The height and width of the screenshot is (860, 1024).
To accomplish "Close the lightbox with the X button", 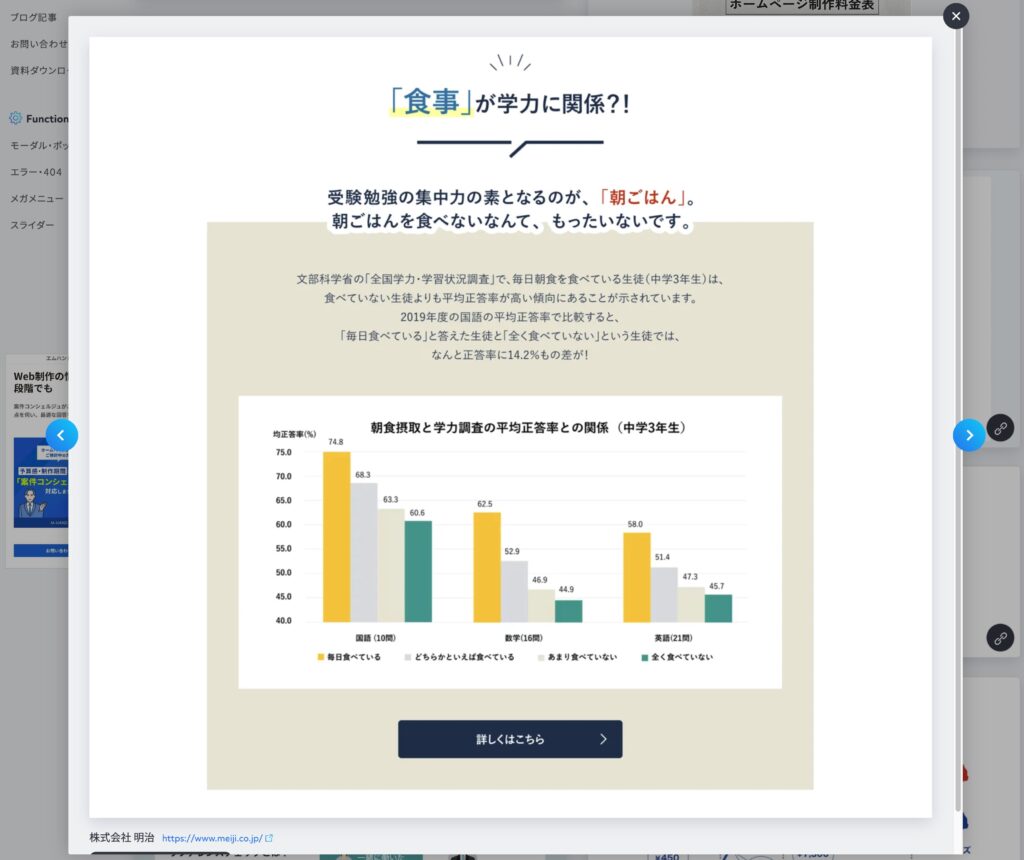I will pos(956,16).
